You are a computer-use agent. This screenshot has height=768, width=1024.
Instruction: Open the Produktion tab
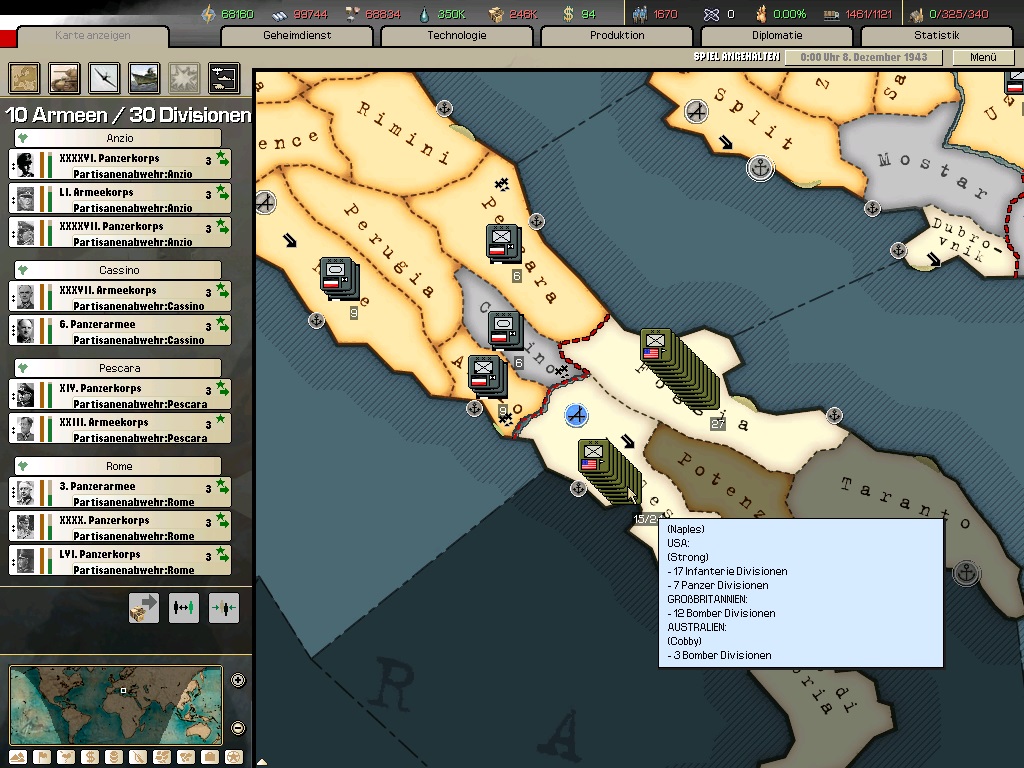[617, 35]
